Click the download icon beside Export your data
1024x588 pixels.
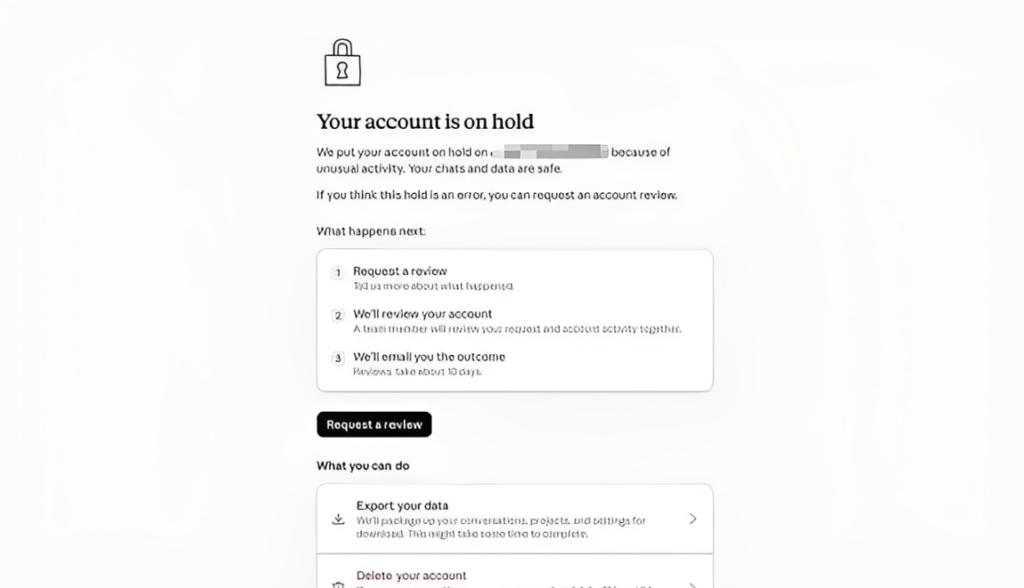pyautogui.click(x=338, y=519)
